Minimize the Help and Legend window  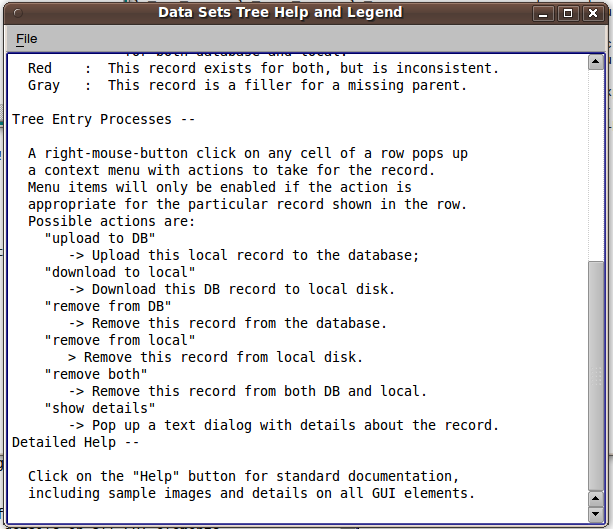(543, 14)
